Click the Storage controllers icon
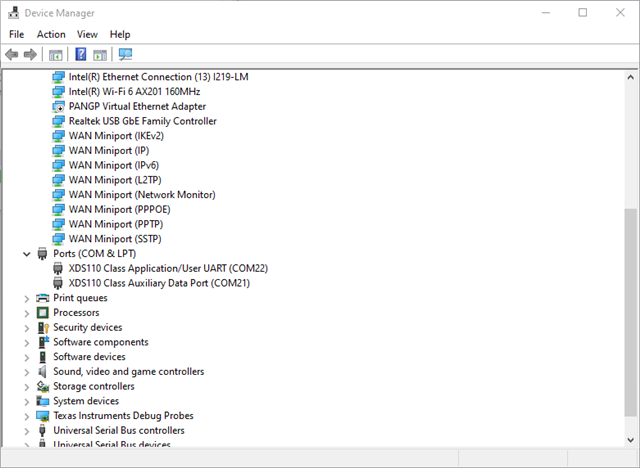This screenshot has width=640, height=468. 43,386
